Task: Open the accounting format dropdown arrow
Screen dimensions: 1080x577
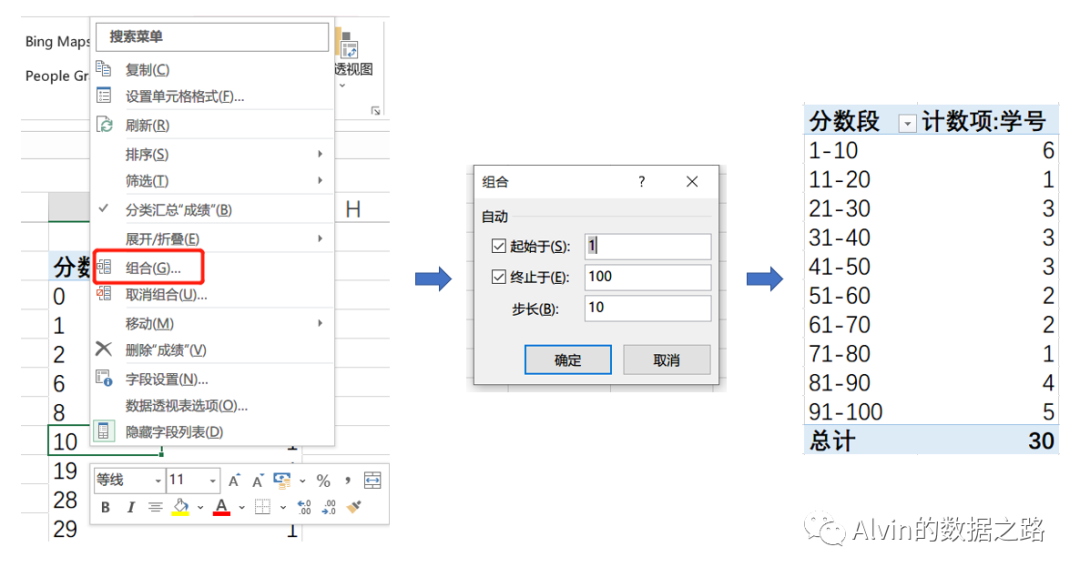Action: click(x=302, y=481)
